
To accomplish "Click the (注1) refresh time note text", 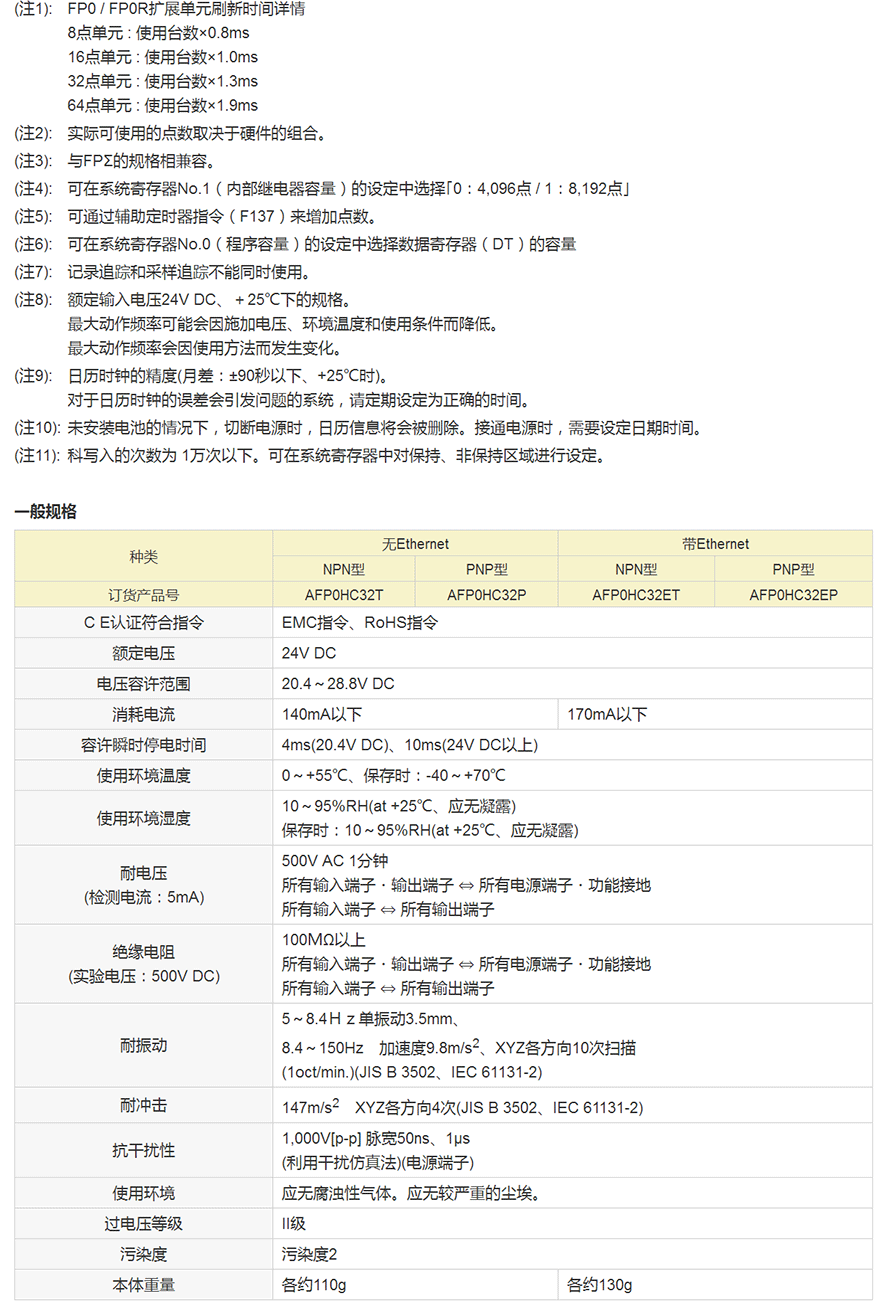I will [186, 9].
